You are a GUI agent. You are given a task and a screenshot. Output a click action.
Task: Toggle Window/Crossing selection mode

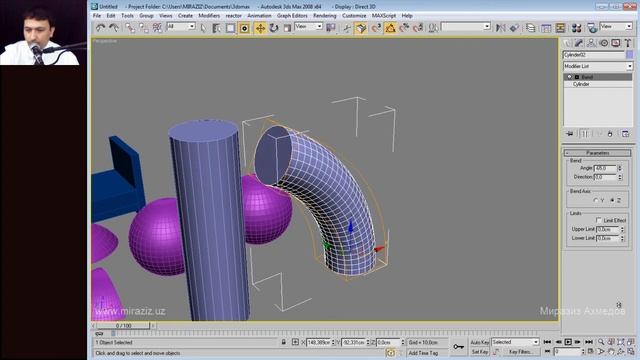pyautogui.click(x=244, y=28)
